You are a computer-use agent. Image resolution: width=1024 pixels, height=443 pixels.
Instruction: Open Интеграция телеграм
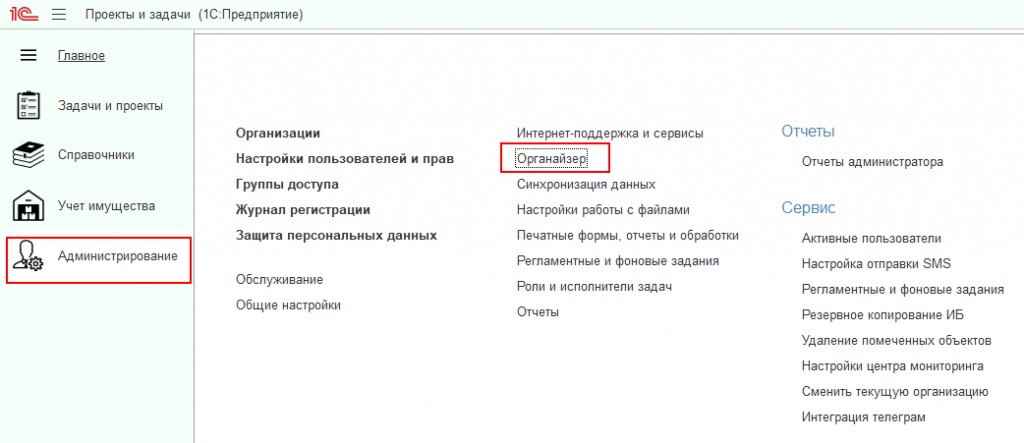click(864, 417)
